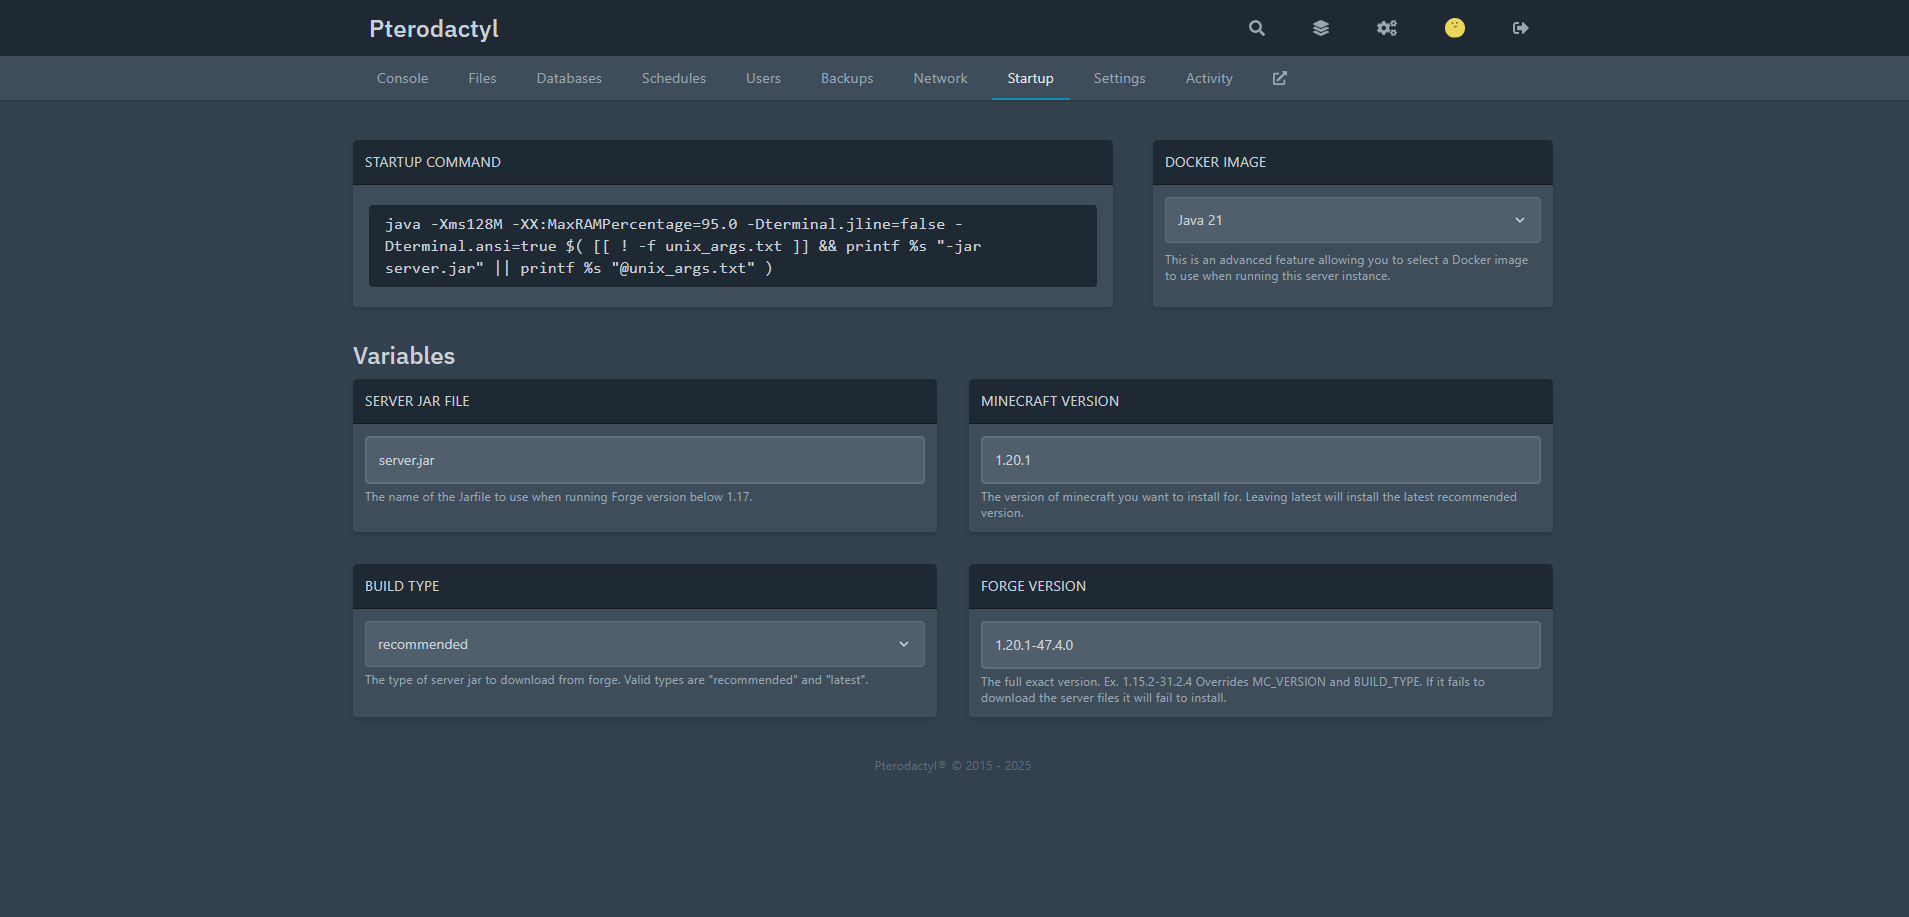Click the Minecraft version description text

[x=1248, y=505]
